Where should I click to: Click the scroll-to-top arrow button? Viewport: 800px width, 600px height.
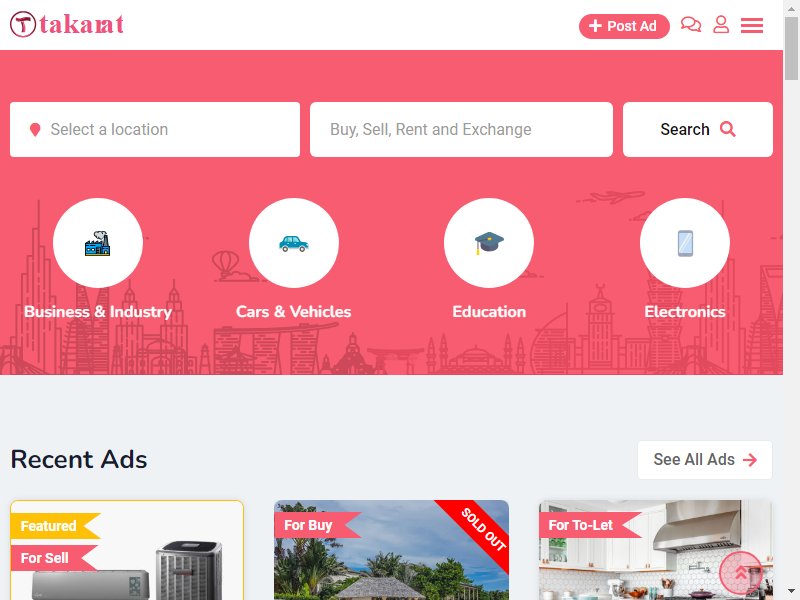pyautogui.click(x=741, y=572)
